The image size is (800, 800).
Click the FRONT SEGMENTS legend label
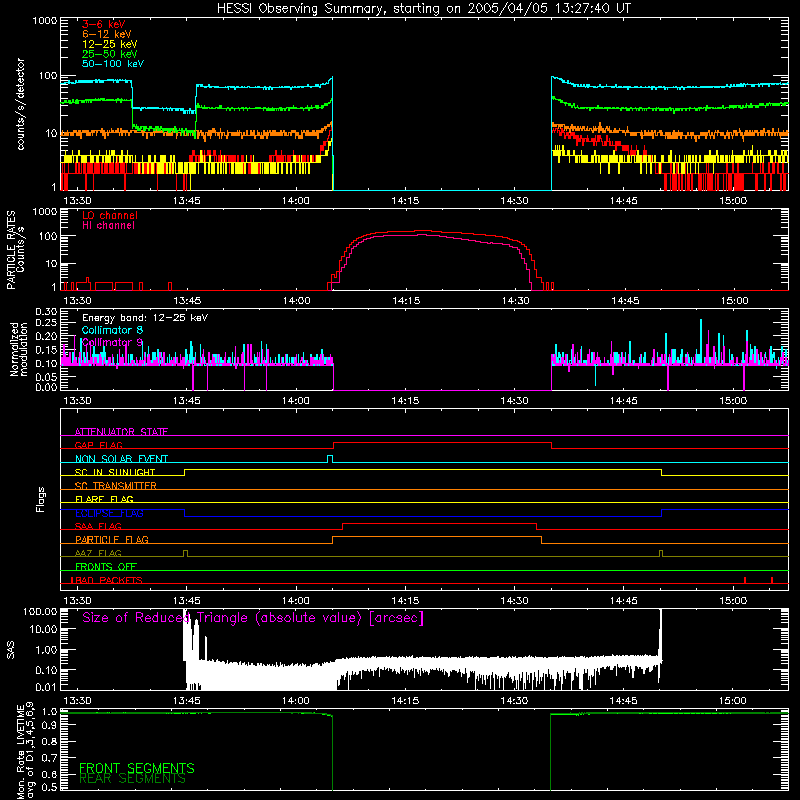coord(137,768)
